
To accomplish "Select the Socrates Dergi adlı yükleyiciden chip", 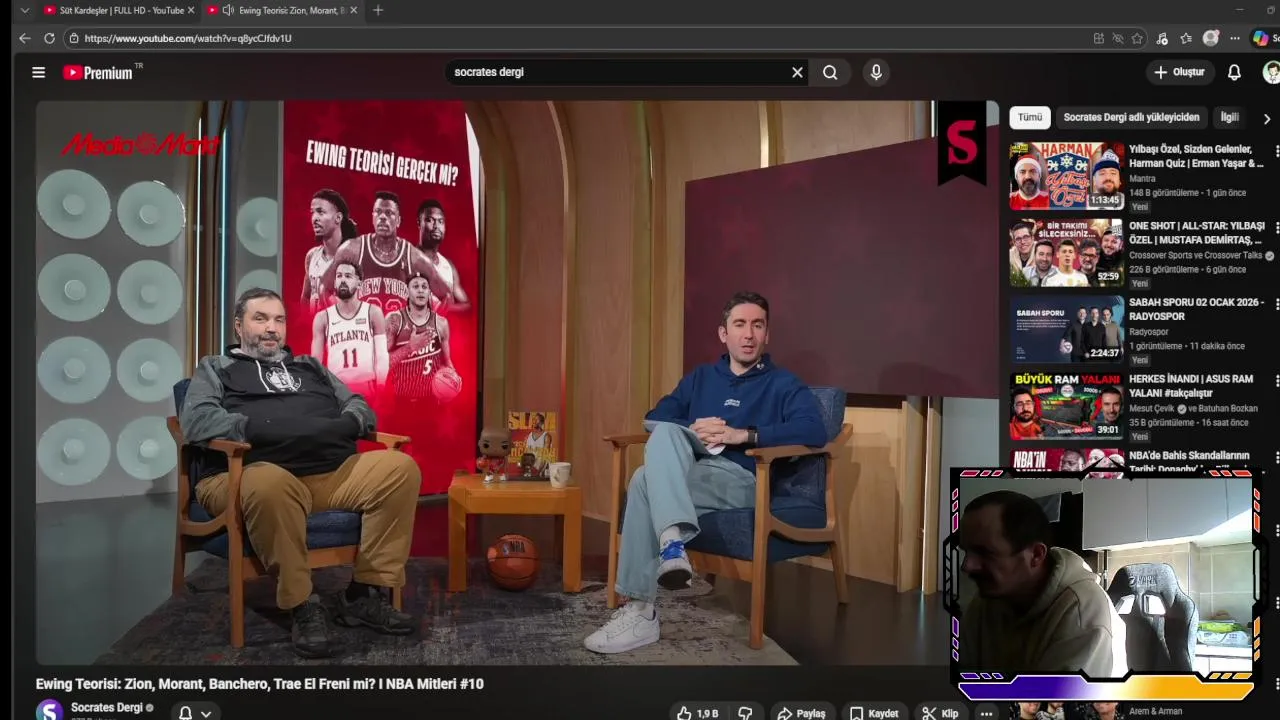I will pos(1131,117).
